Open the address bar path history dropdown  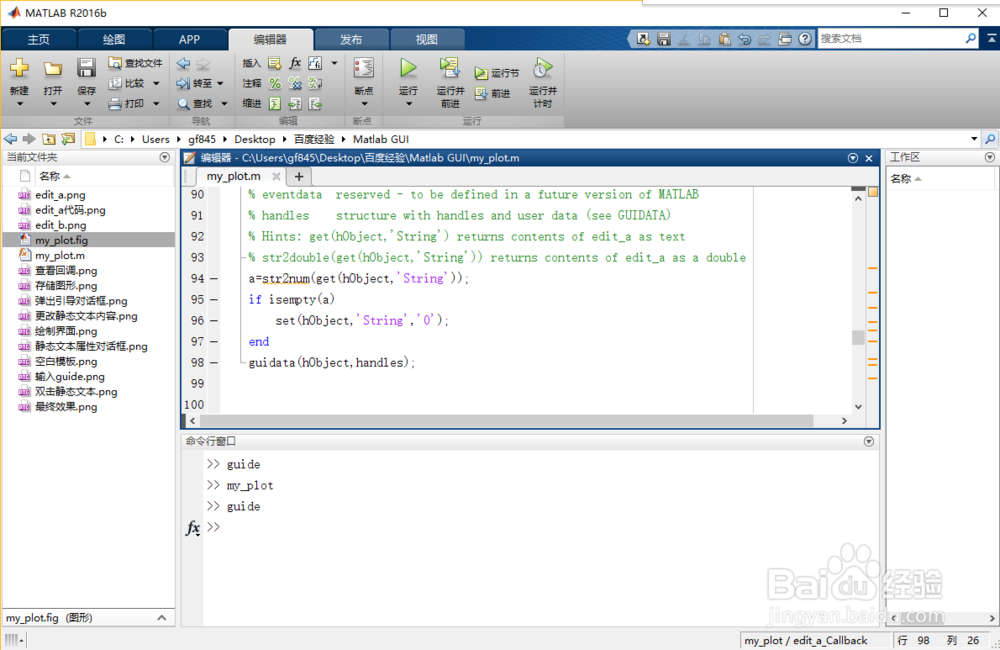974,138
